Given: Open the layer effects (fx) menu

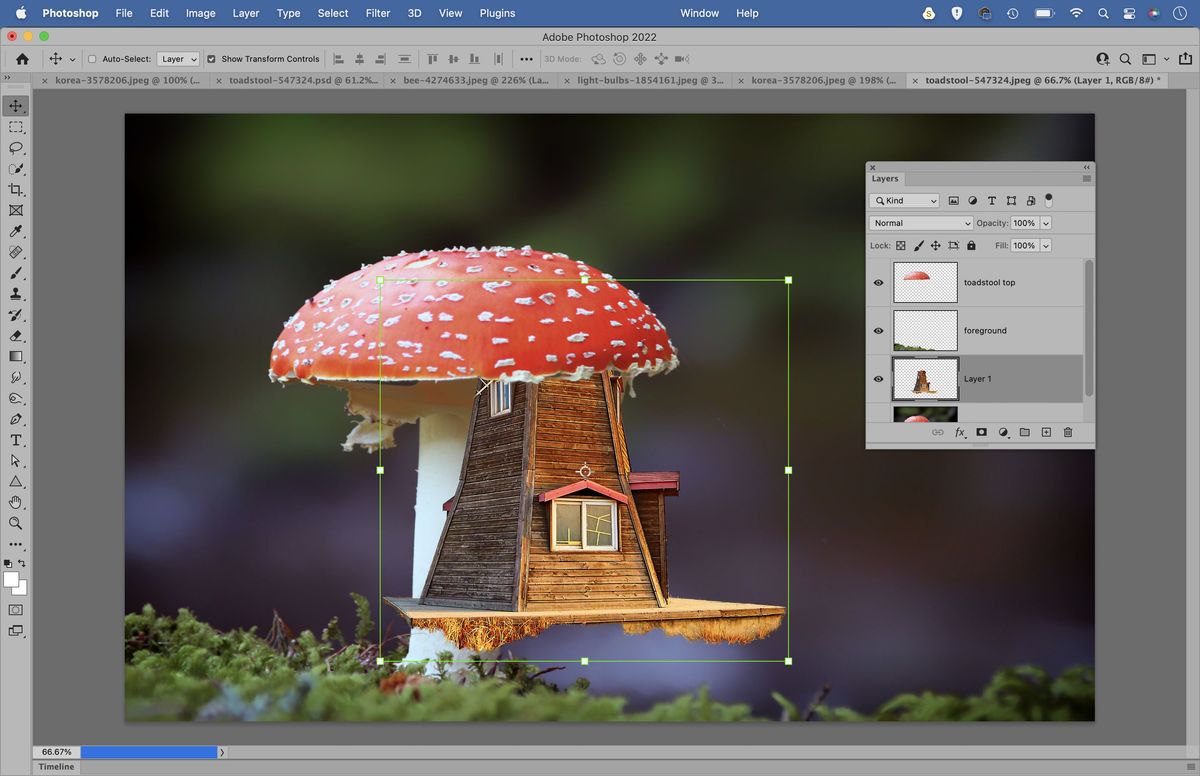Looking at the screenshot, I should (x=960, y=432).
